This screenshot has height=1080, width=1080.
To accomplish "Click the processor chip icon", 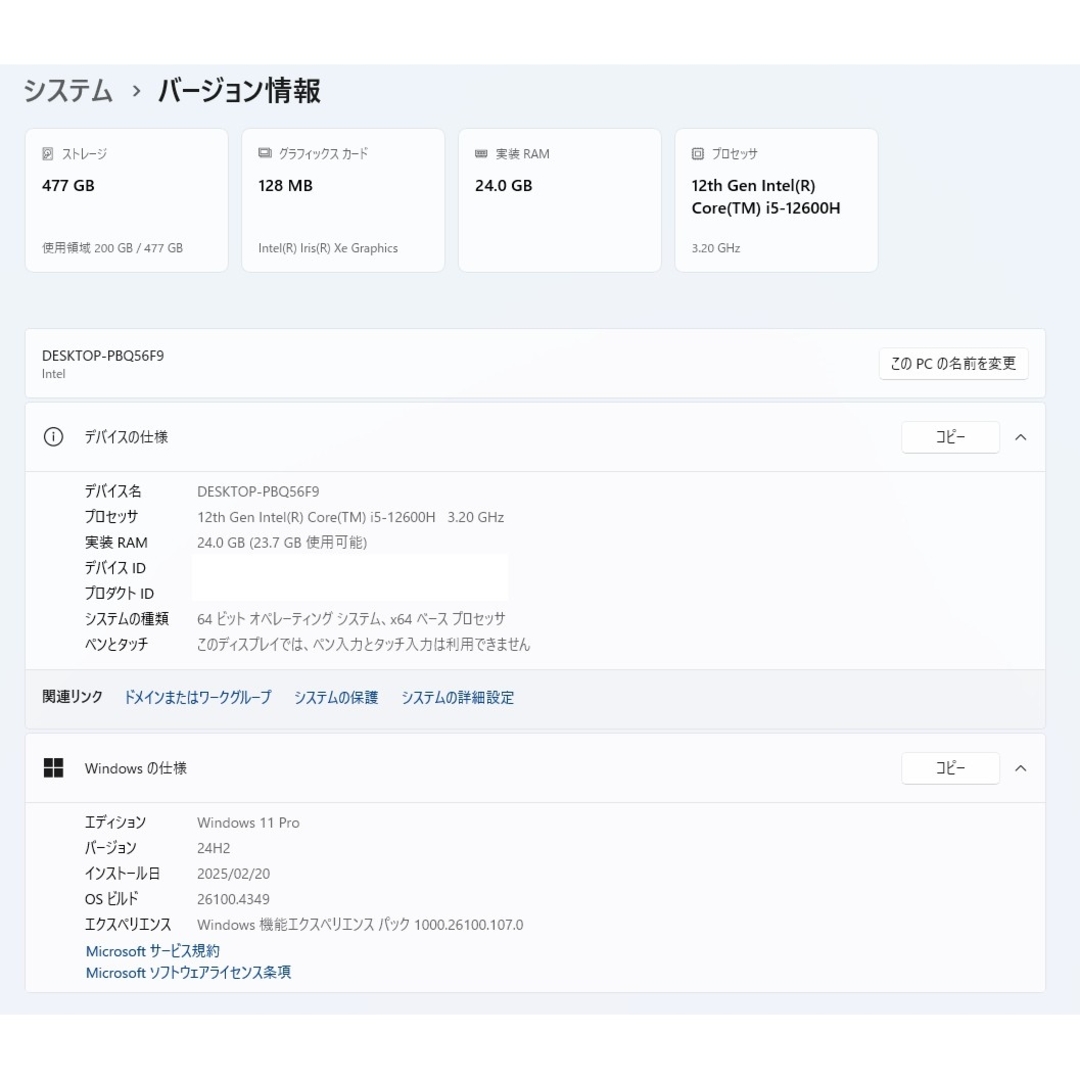I will 698,154.
